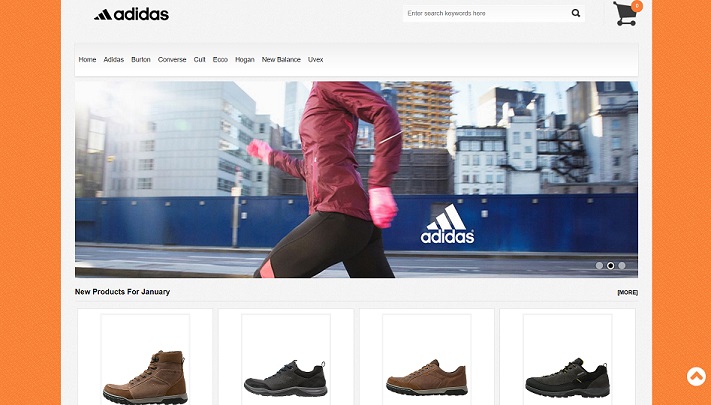The width and height of the screenshot is (711, 405).
Task: Open the Home menu item
Action: (87, 59)
